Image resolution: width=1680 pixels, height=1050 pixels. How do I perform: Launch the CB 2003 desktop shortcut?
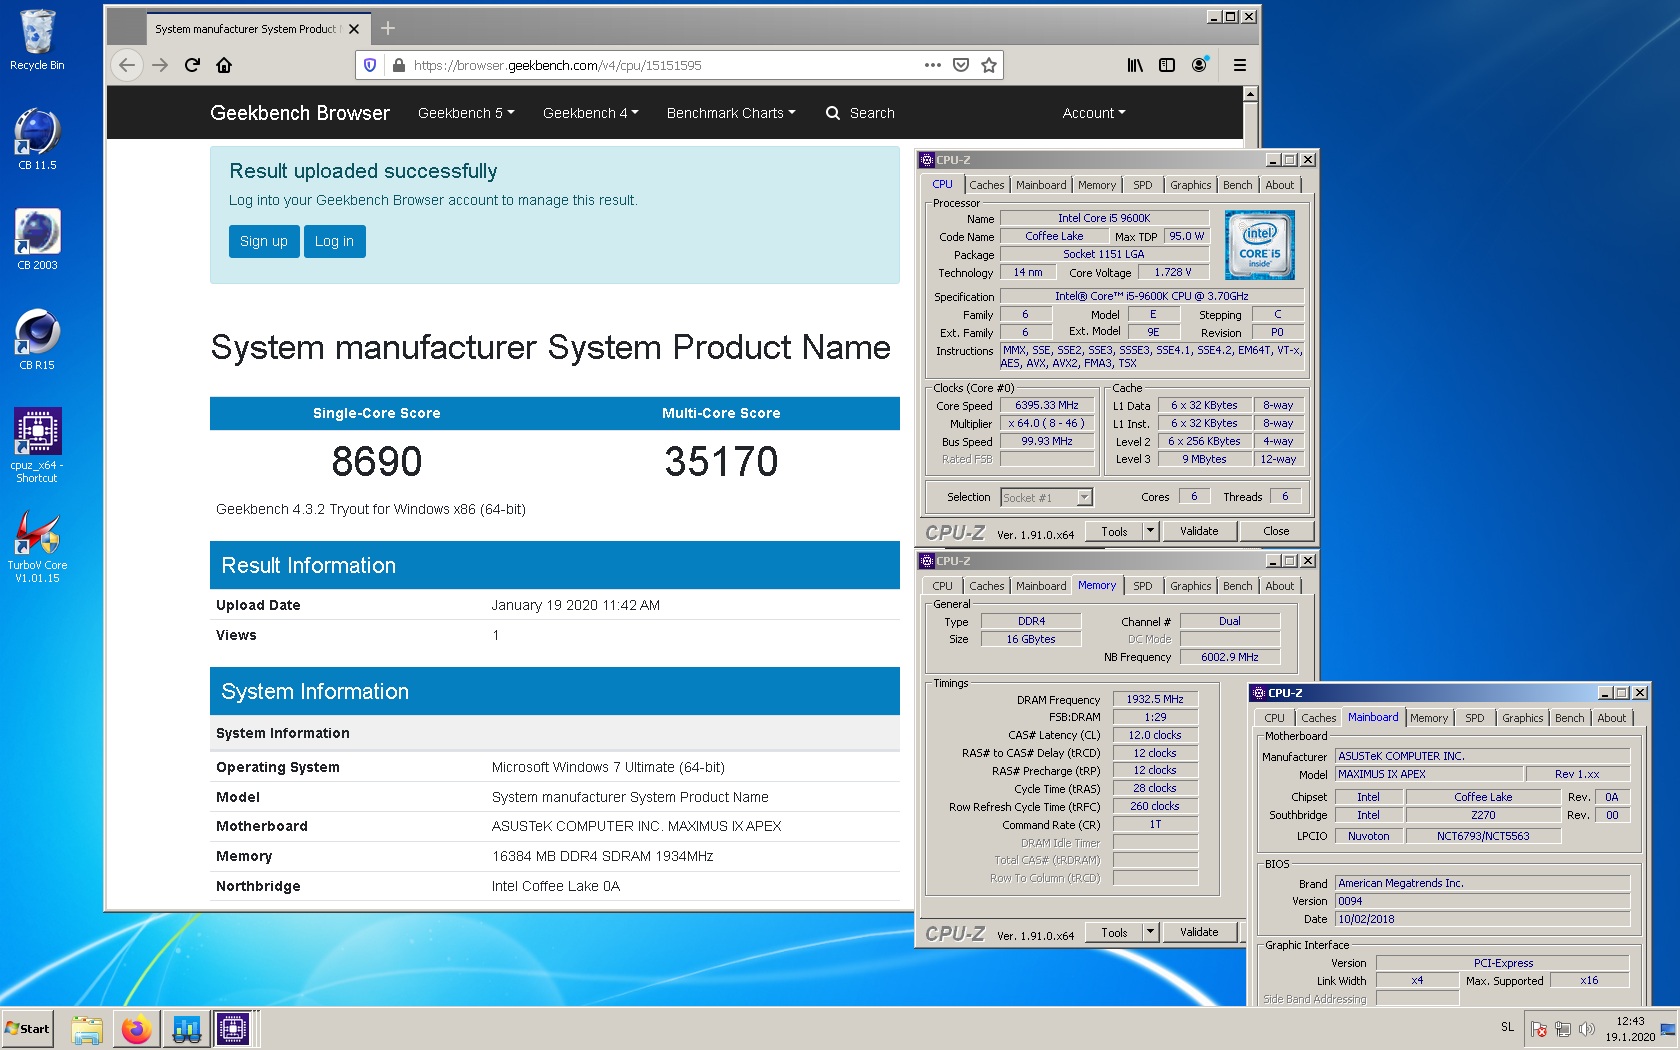37,239
